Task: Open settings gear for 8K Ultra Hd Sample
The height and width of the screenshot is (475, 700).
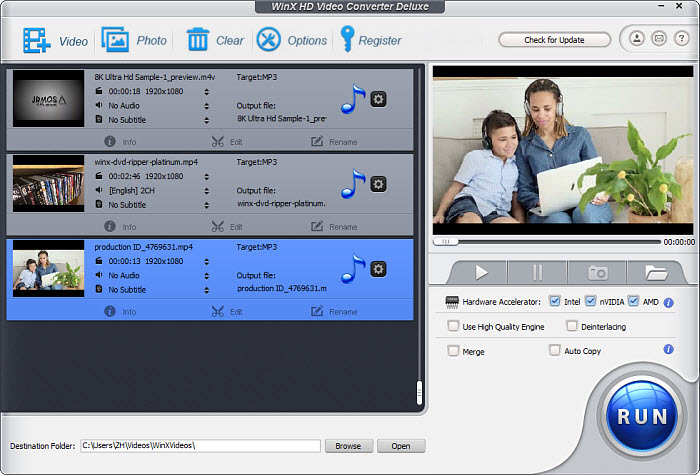Action: 378,99
